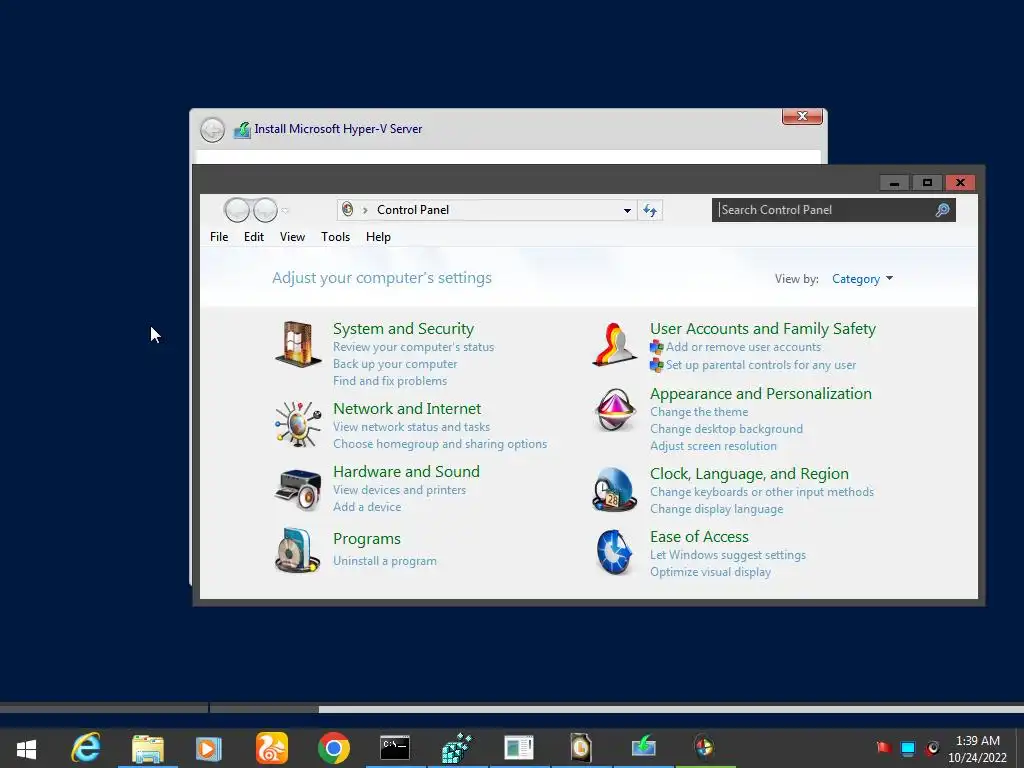Open the Edit menu

pyautogui.click(x=254, y=237)
